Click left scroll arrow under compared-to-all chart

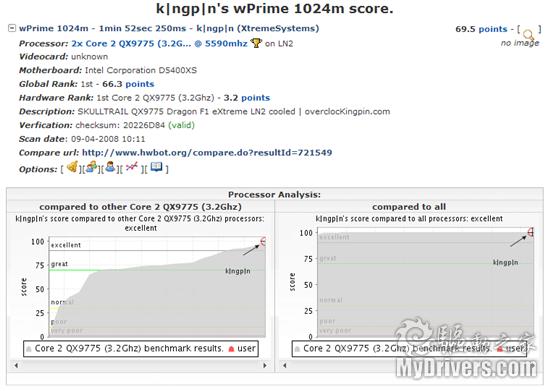tap(285, 365)
